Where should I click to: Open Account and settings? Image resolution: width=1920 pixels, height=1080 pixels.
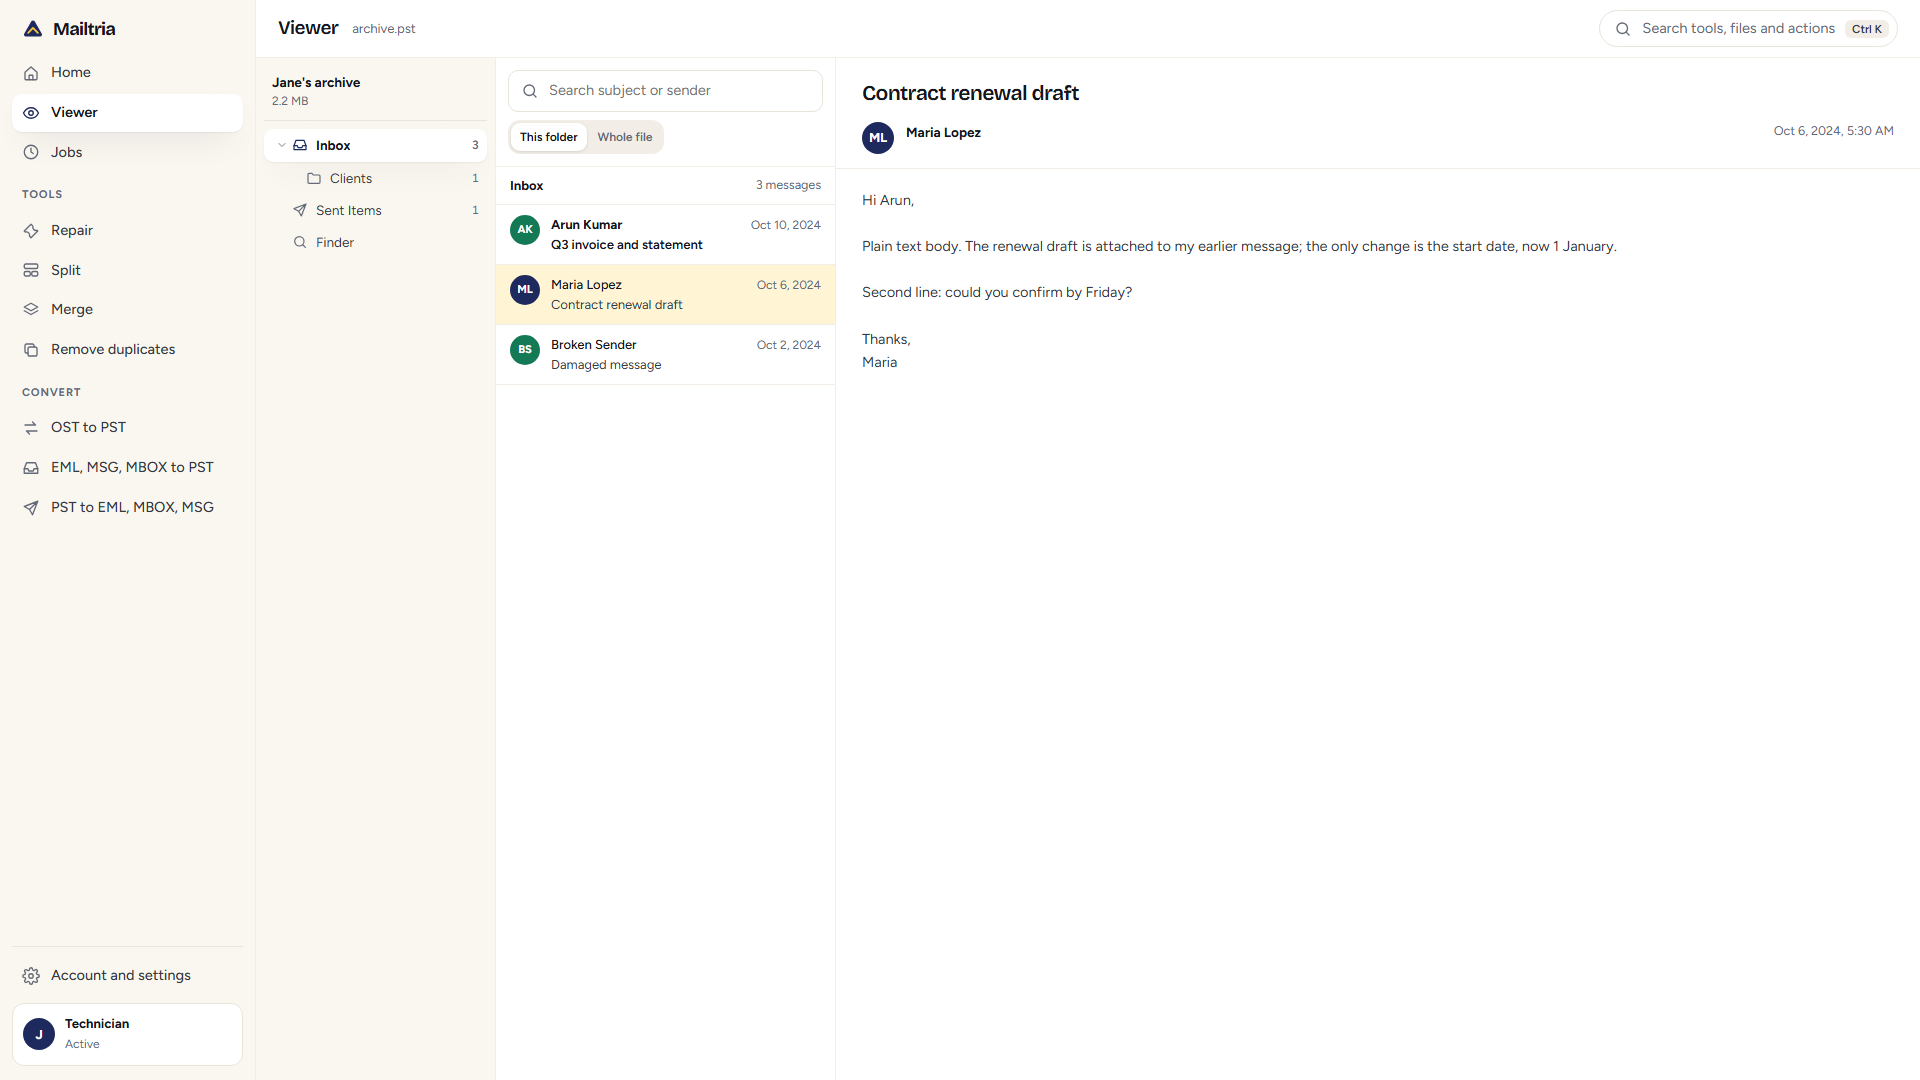(127, 976)
